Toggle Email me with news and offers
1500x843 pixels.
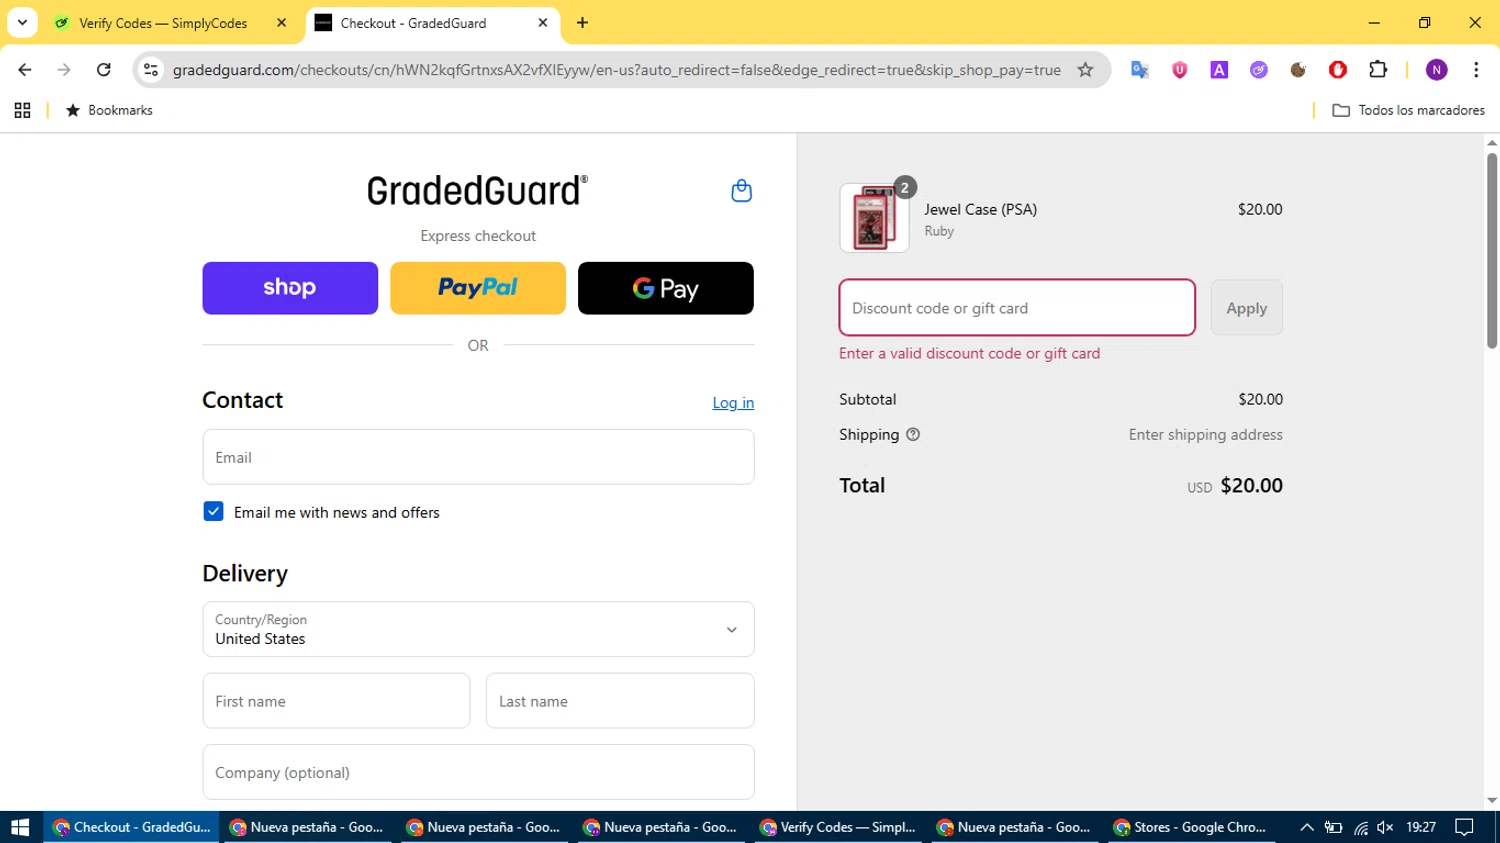point(213,512)
